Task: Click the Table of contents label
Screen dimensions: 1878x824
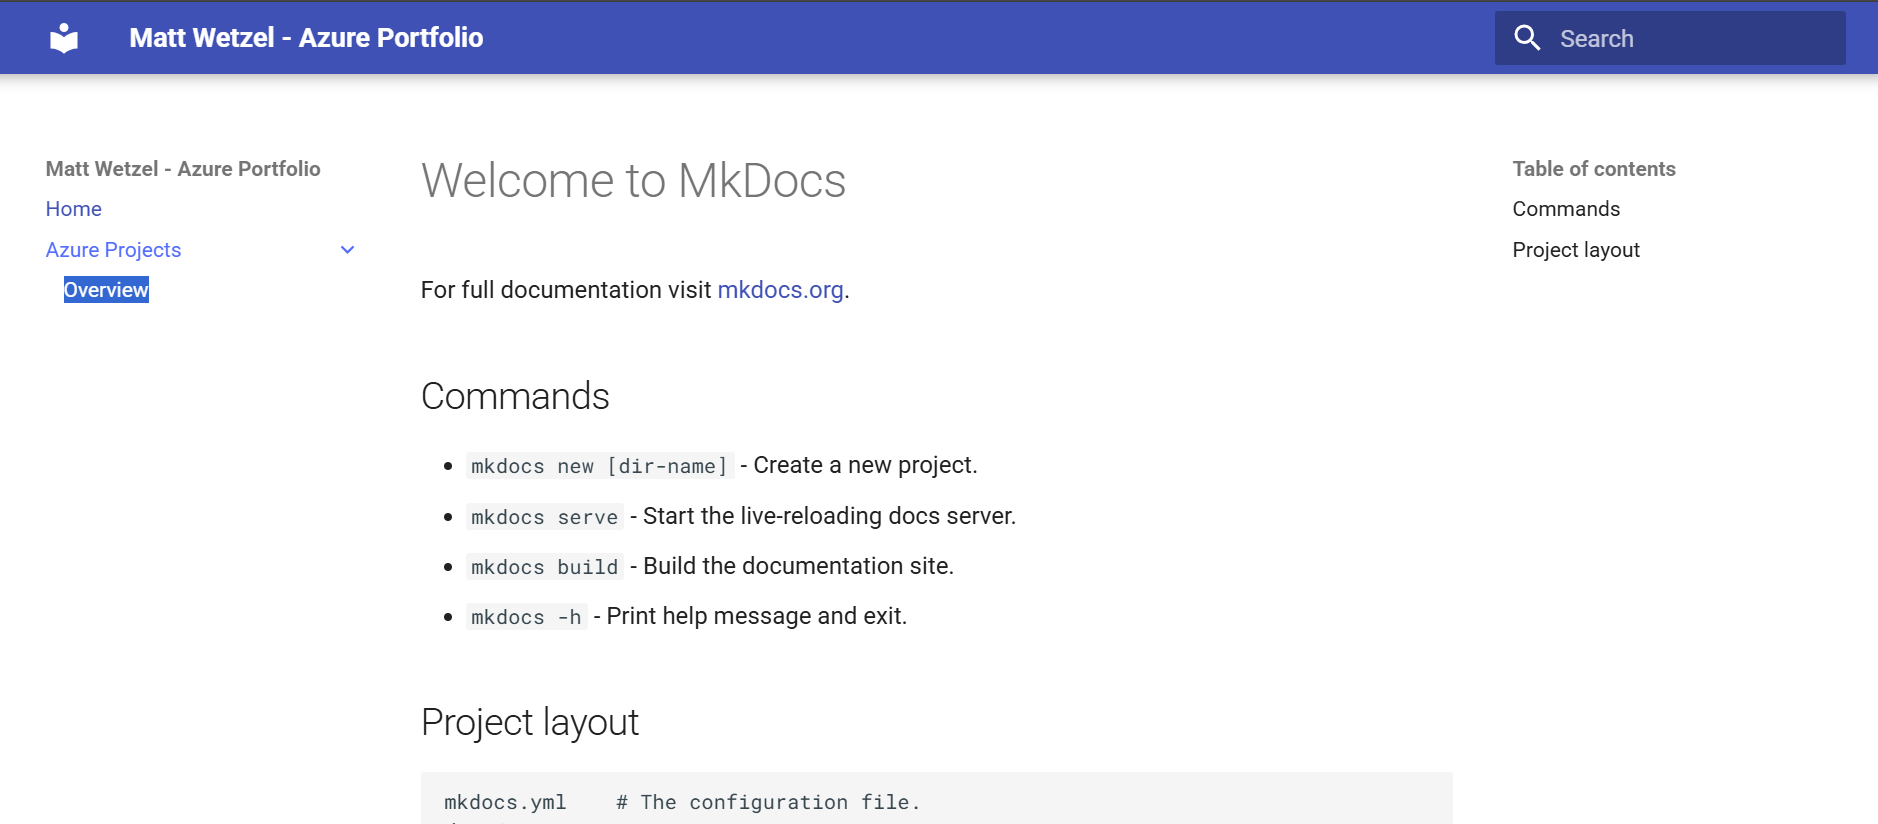Action: click(x=1594, y=169)
